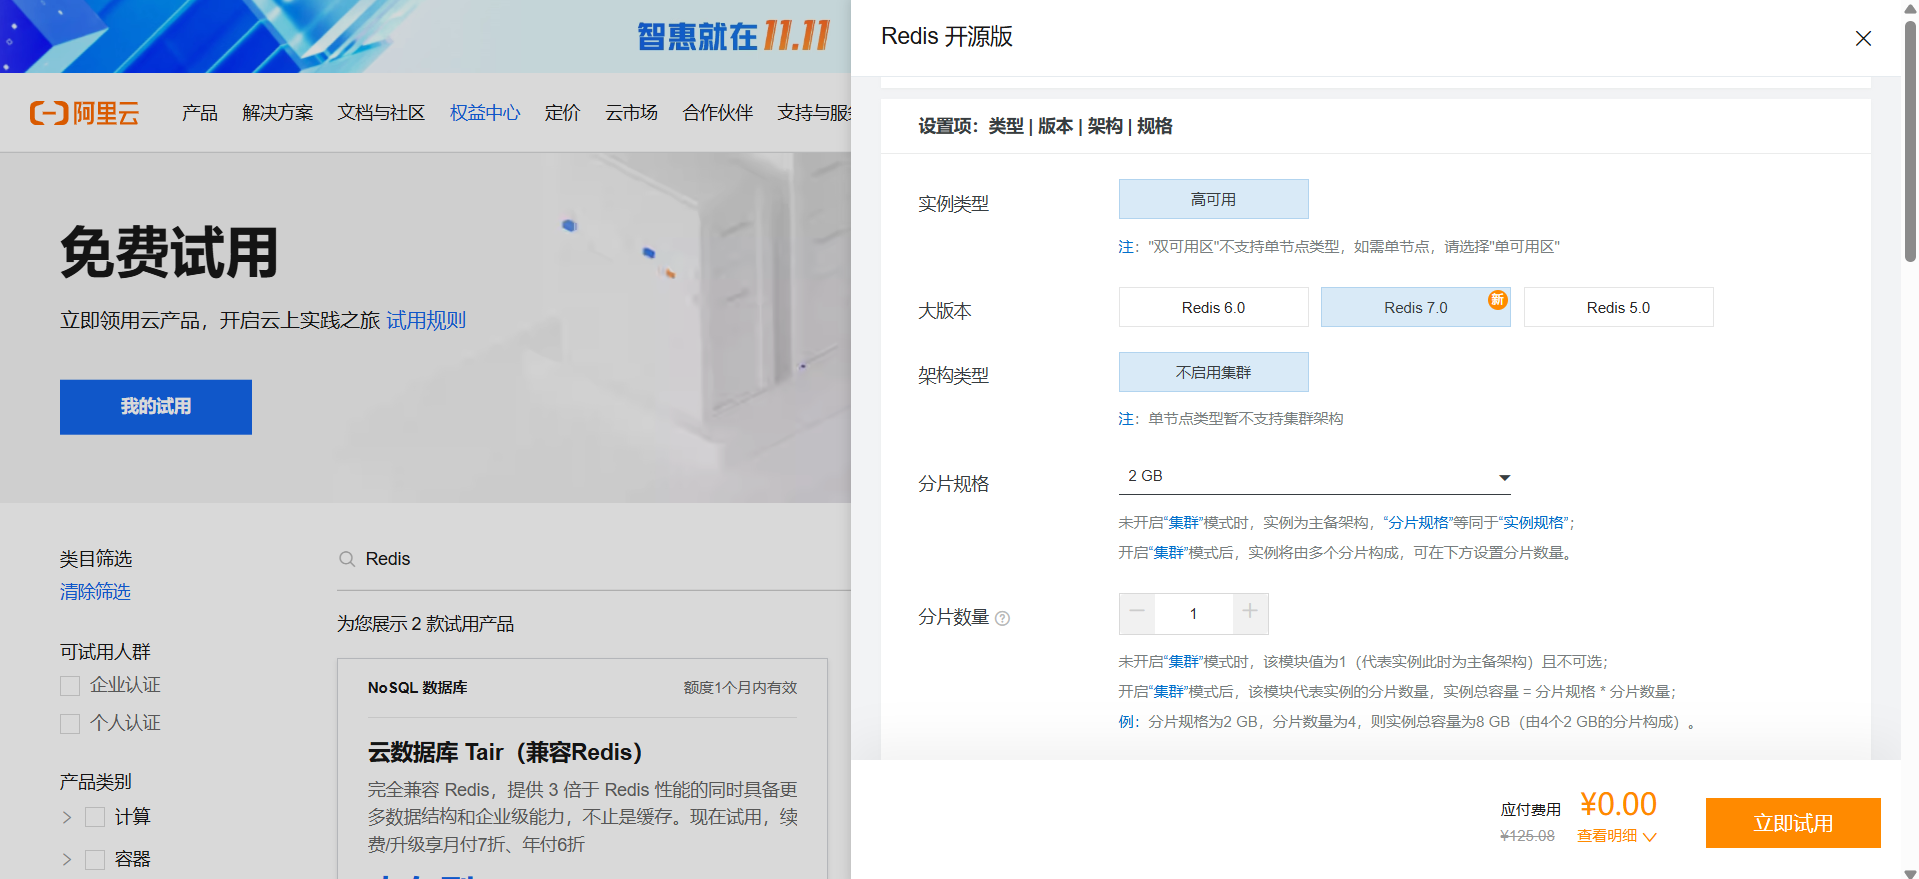Decrease shard count with minus button

point(1137,613)
